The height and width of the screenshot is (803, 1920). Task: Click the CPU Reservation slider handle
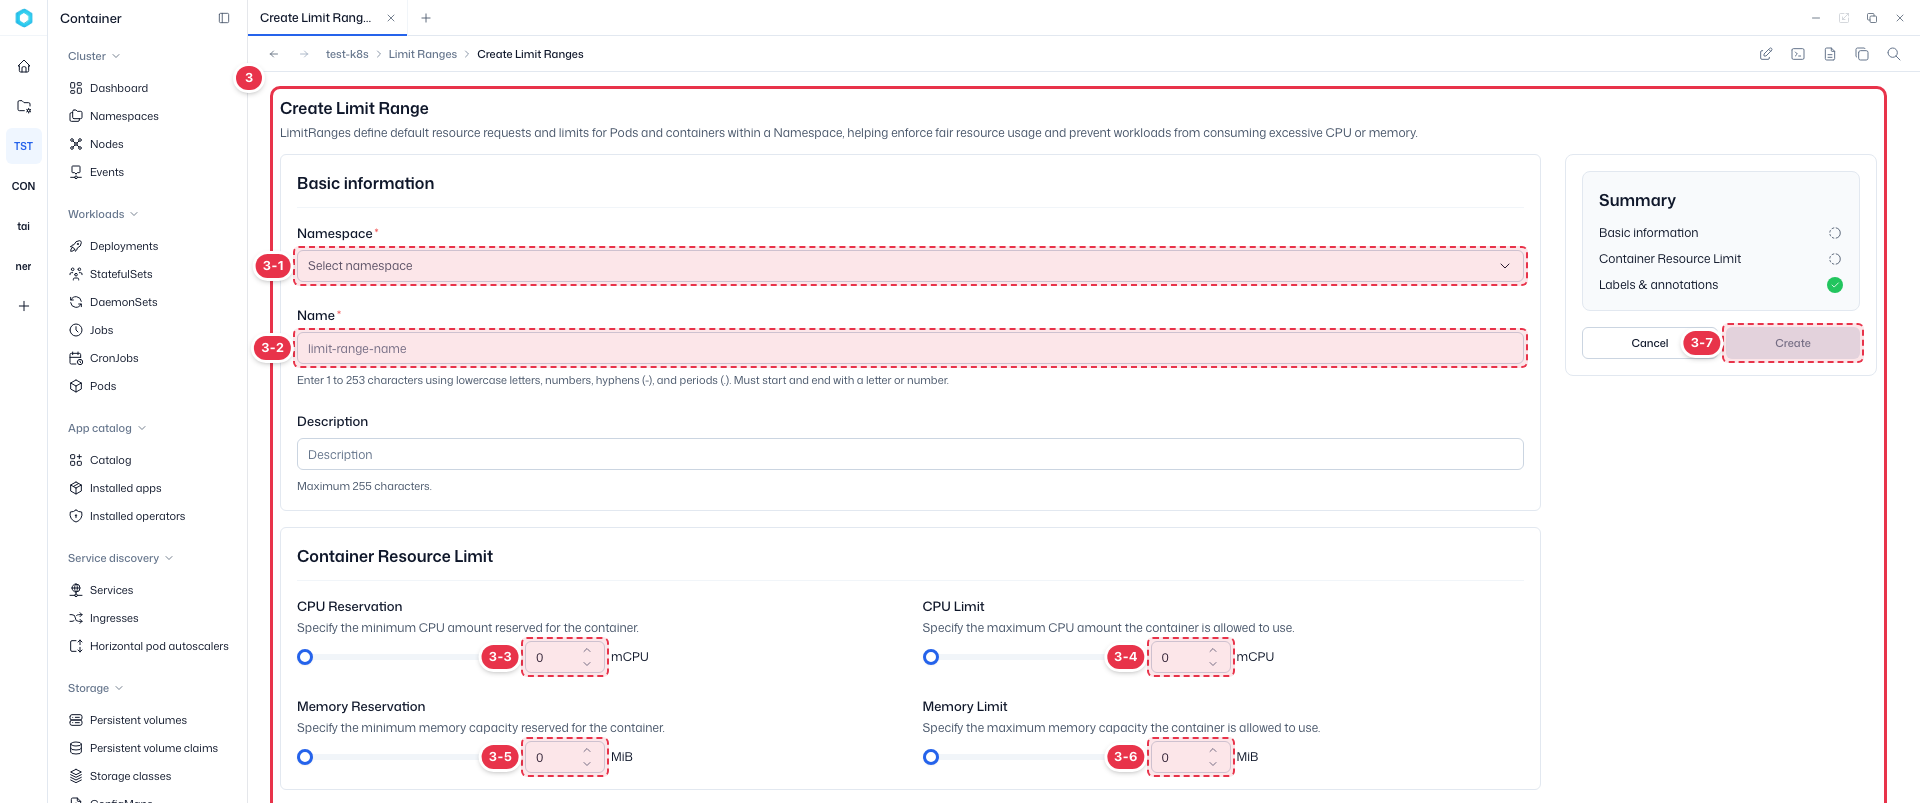tap(305, 657)
